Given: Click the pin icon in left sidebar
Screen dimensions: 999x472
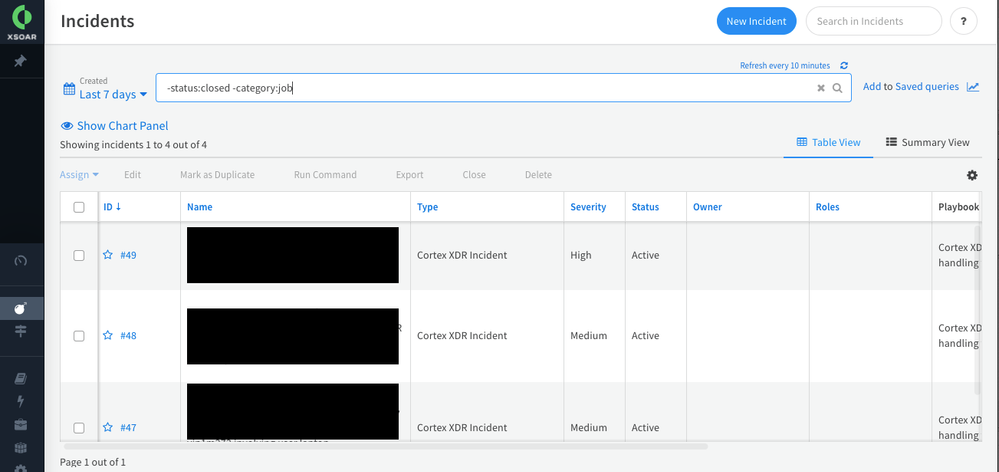Looking at the screenshot, I should point(20,61).
